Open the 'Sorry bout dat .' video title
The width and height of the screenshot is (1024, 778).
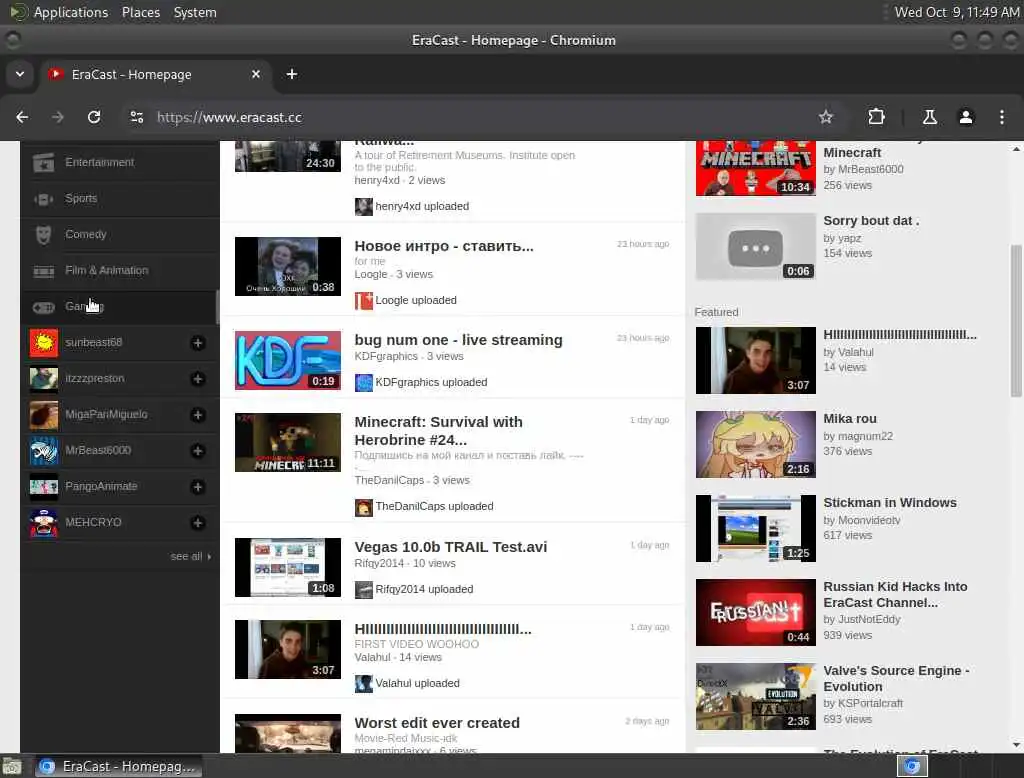(x=871, y=221)
